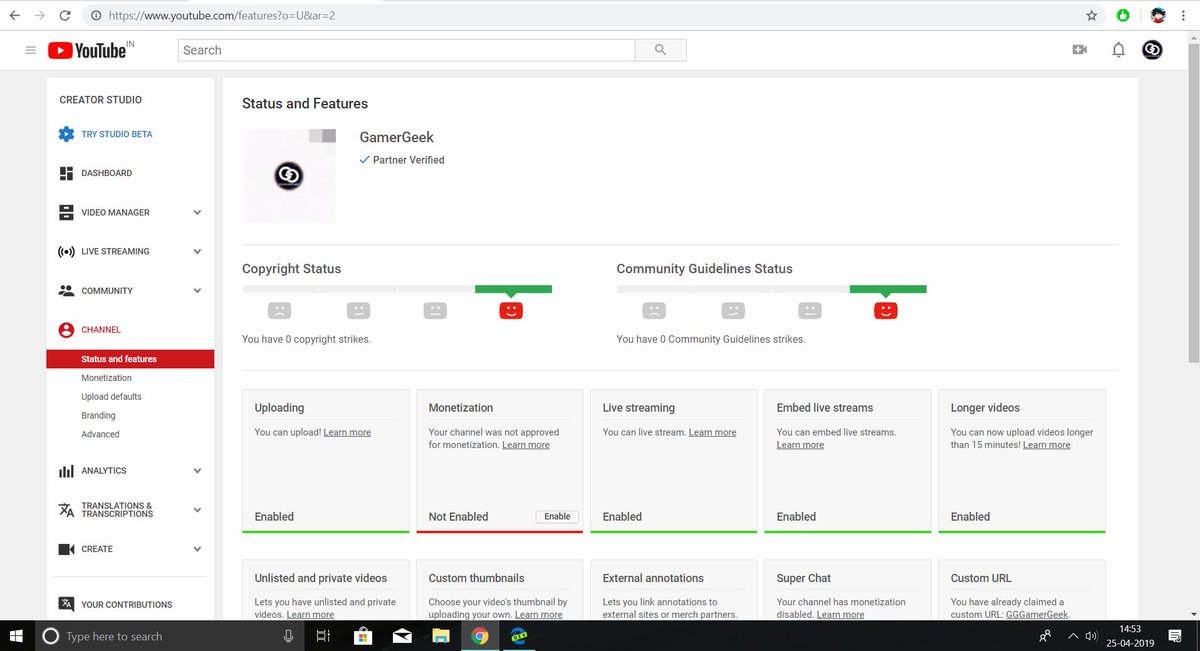The height and width of the screenshot is (651, 1200).
Task: Click the search magnifier button
Action: (x=660, y=50)
